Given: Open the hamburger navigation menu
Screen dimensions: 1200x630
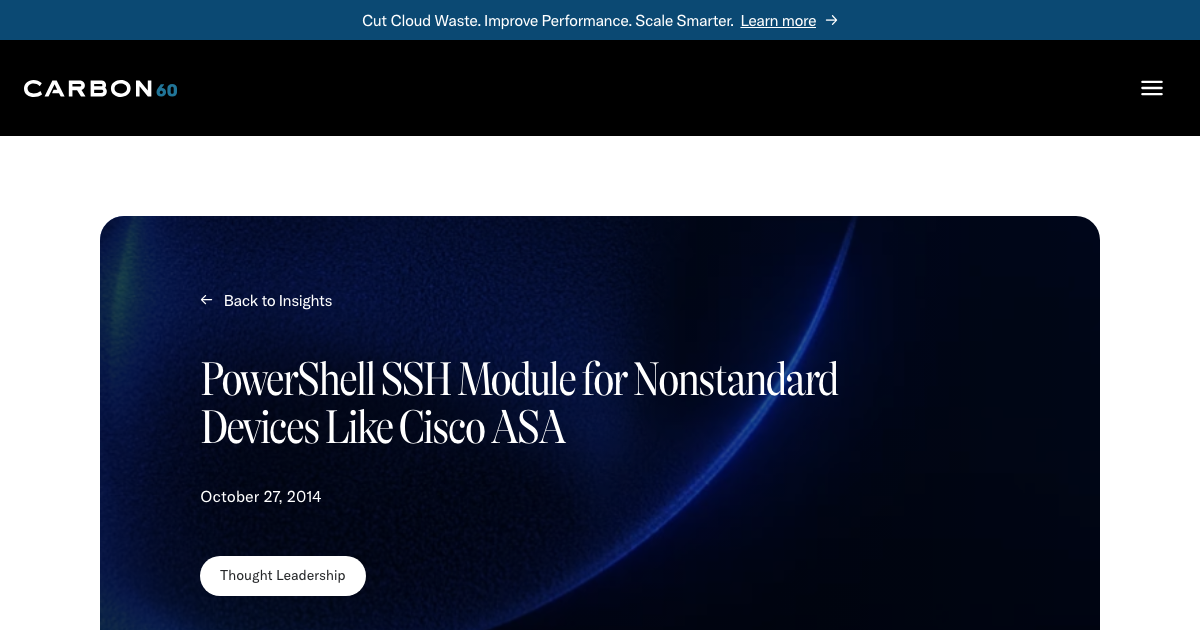Looking at the screenshot, I should tap(1152, 88).
